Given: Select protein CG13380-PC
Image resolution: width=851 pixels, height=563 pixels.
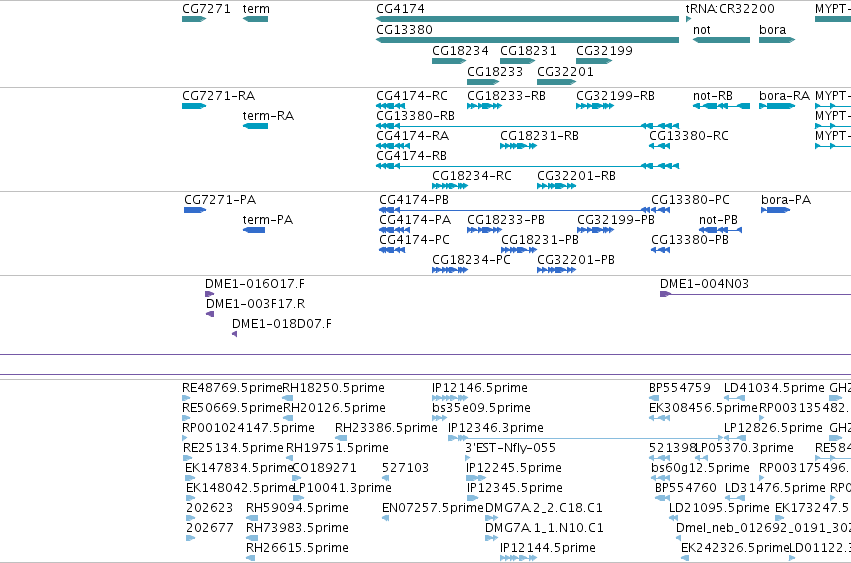Looking at the screenshot, I should tap(690, 200).
